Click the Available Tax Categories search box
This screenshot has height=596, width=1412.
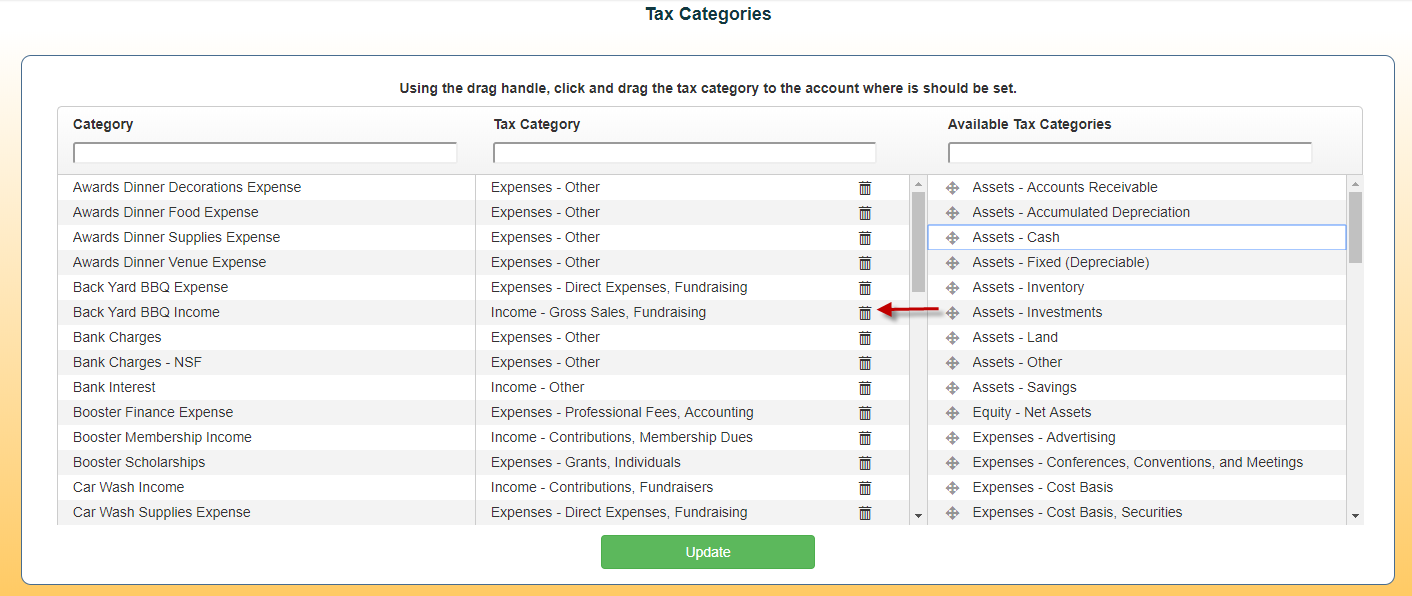pyautogui.click(x=1130, y=153)
